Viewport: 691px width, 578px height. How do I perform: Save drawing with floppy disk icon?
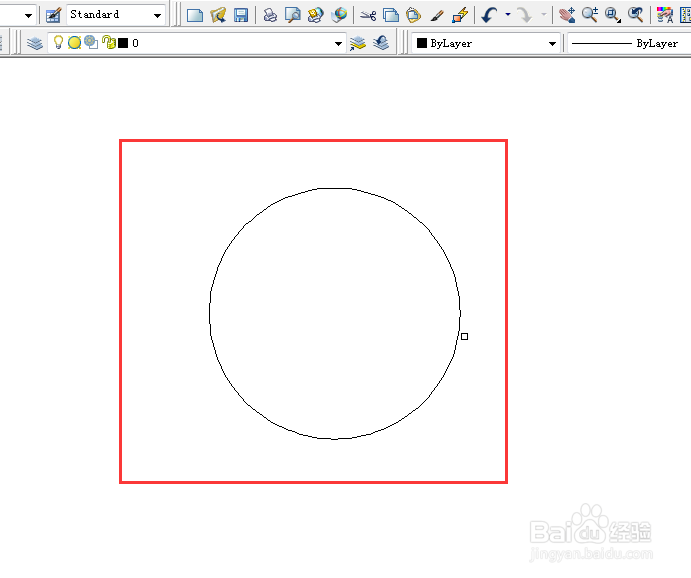tap(241, 15)
